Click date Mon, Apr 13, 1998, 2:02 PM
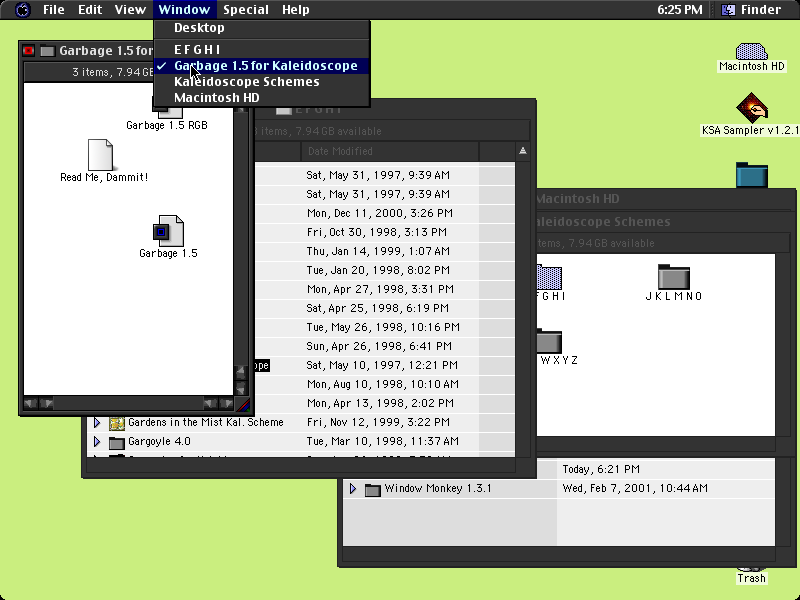800x600 pixels. (380, 403)
